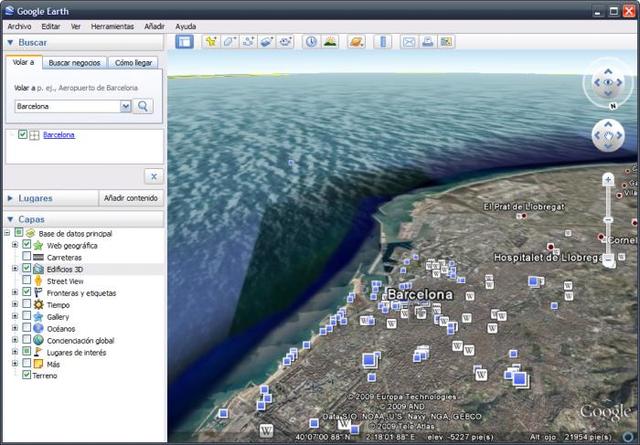
Task: Collapse Base de datos principal tree
Action: click(x=7, y=233)
